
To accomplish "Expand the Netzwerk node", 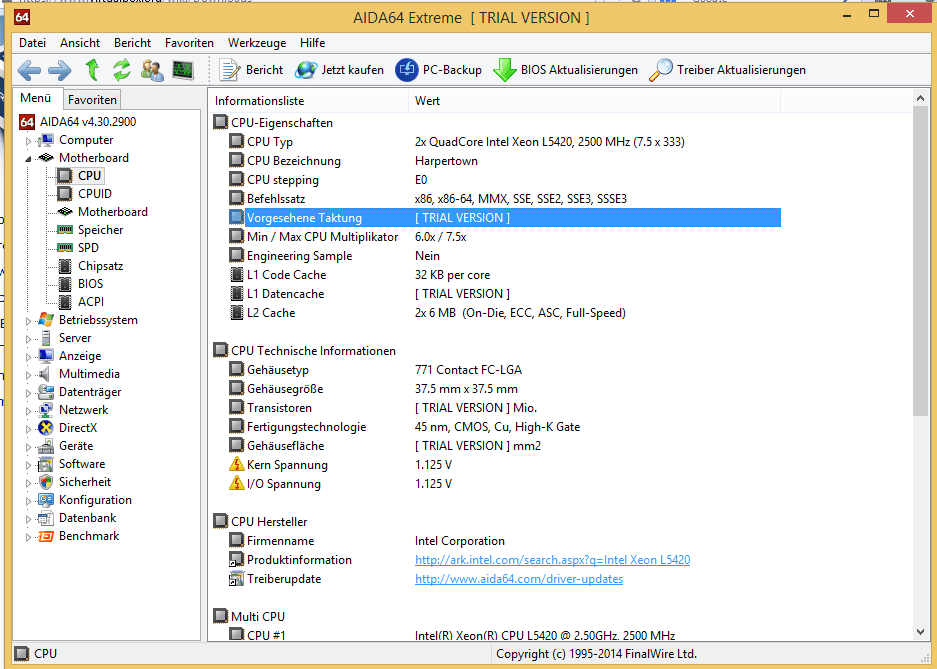I will 28,411.
